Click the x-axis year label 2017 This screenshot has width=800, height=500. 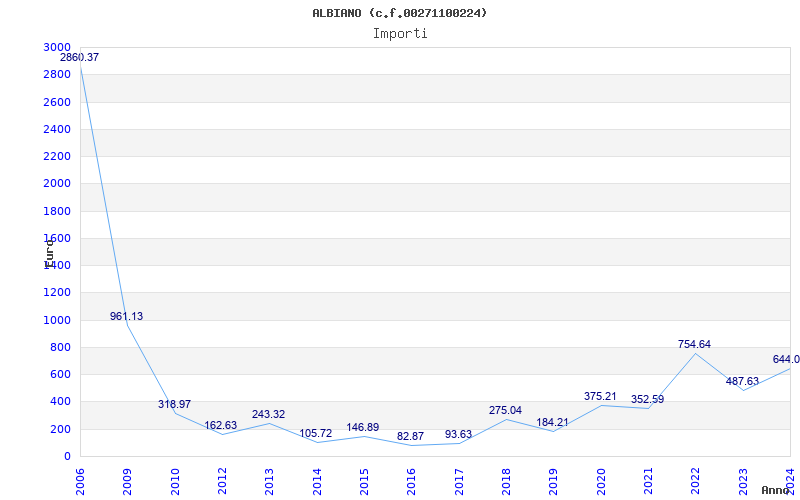(x=459, y=481)
